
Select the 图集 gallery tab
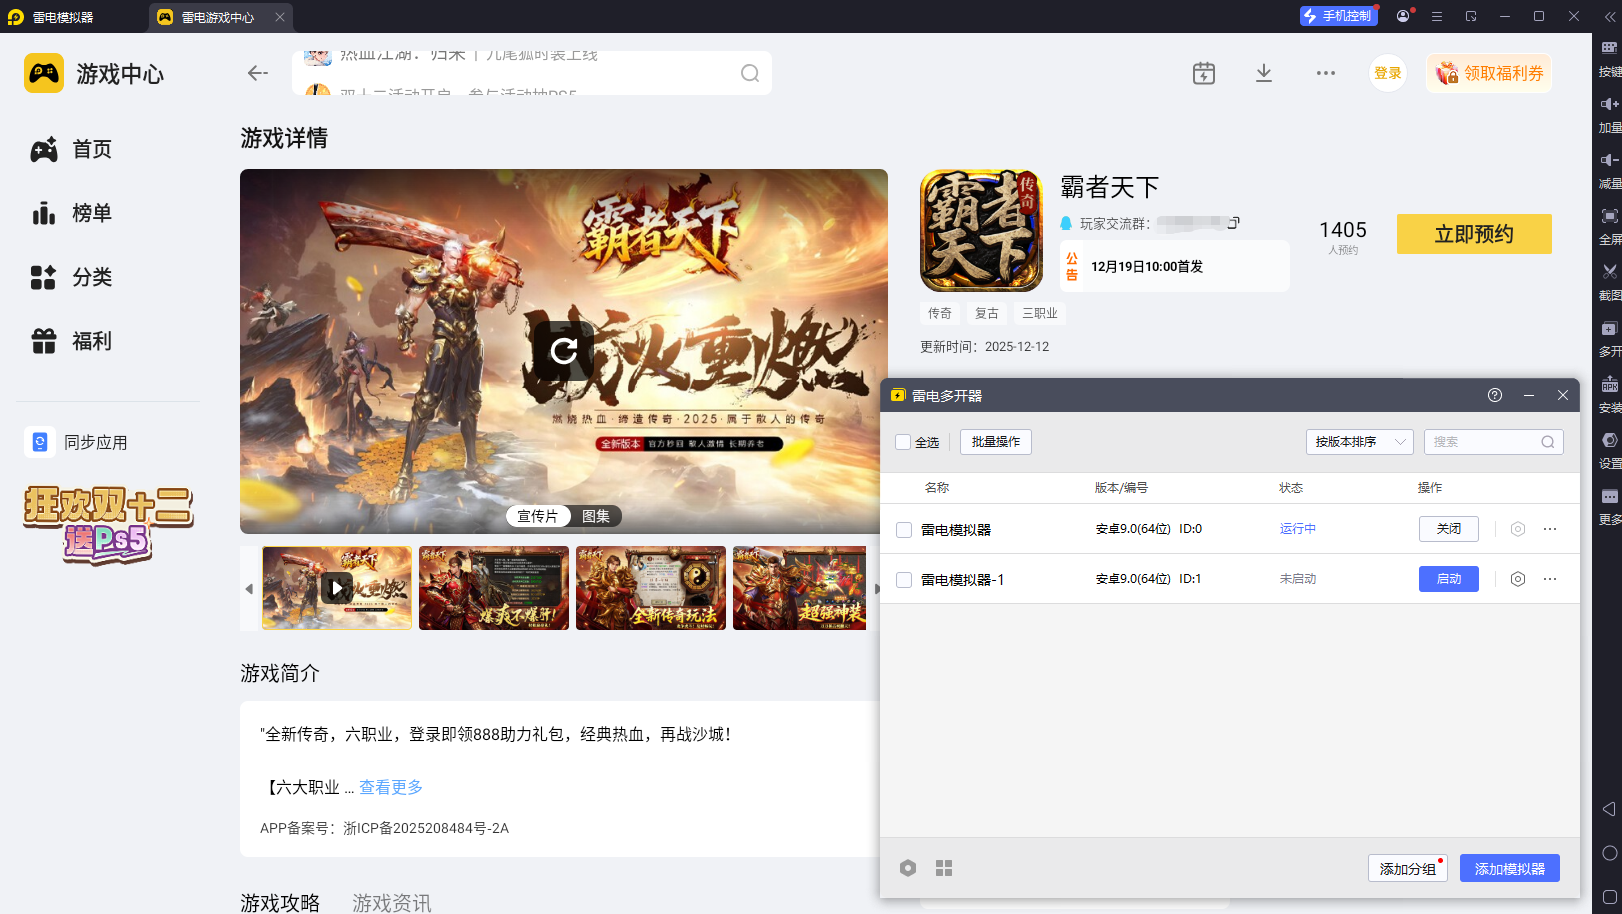click(x=596, y=516)
